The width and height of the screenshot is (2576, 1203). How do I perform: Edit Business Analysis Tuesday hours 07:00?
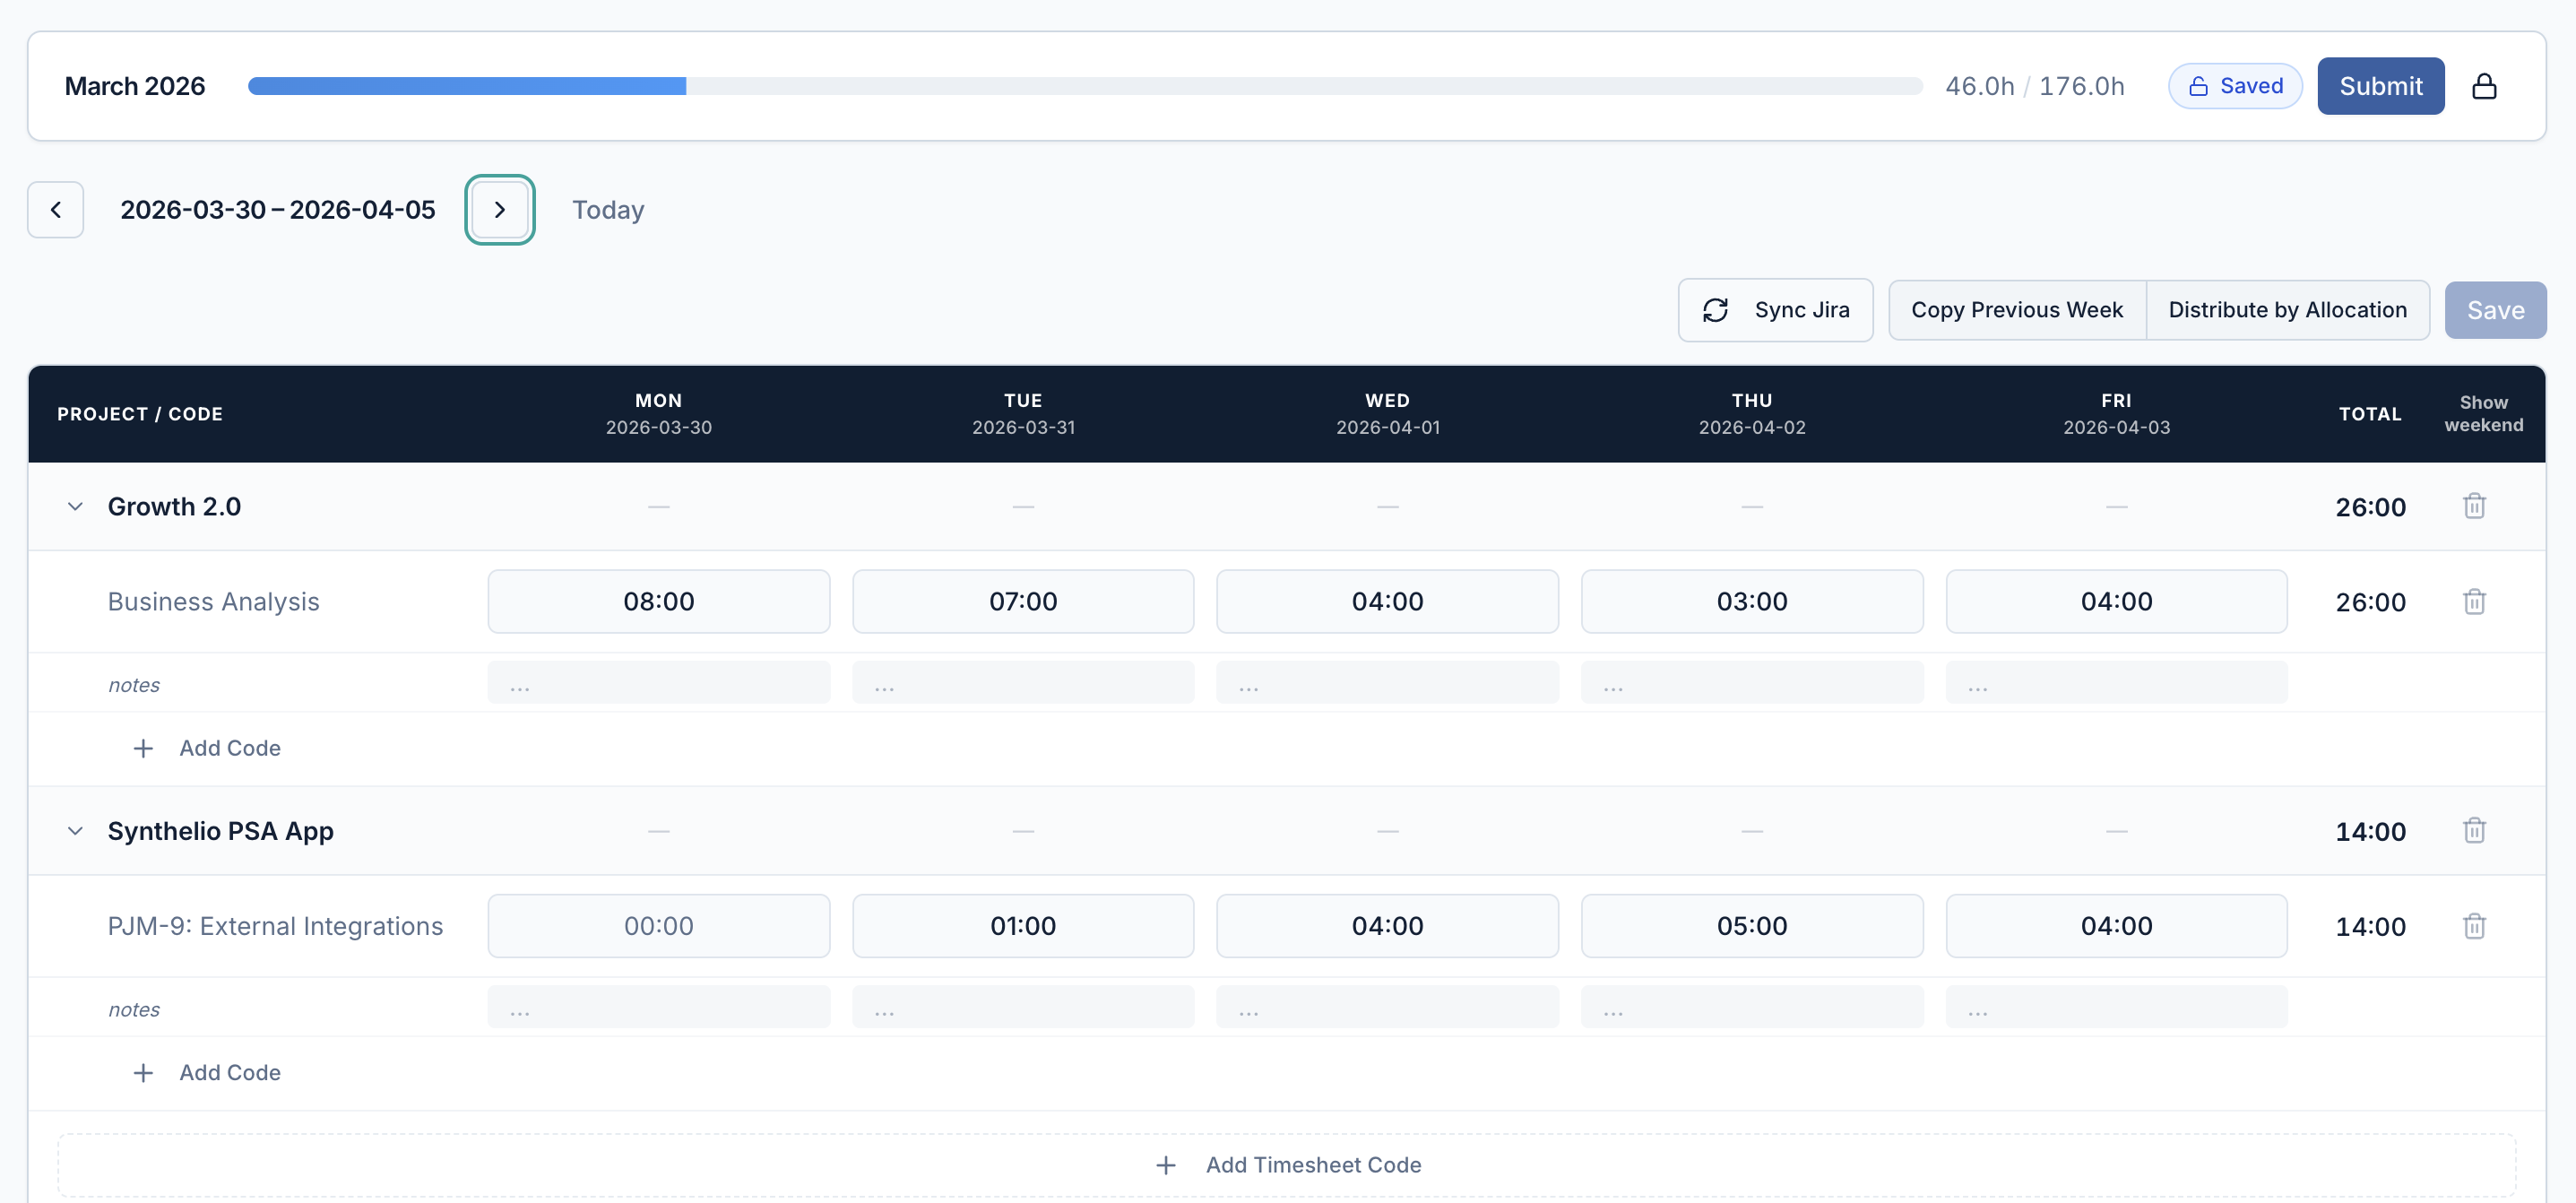click(1022, 601)
